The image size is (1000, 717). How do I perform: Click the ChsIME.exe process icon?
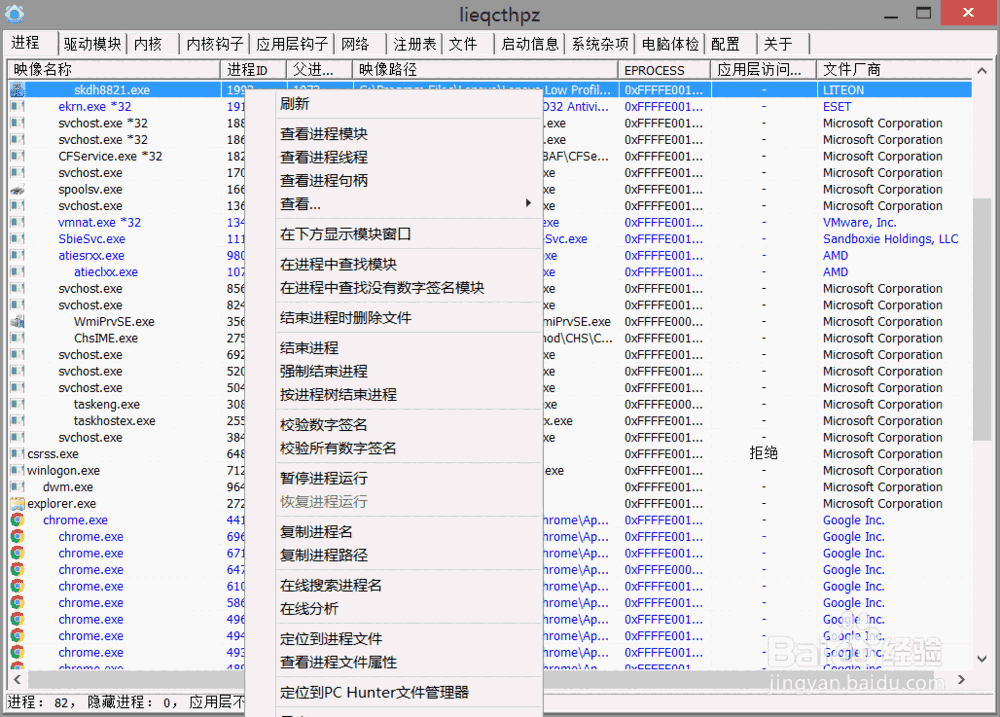pos(16,338)
